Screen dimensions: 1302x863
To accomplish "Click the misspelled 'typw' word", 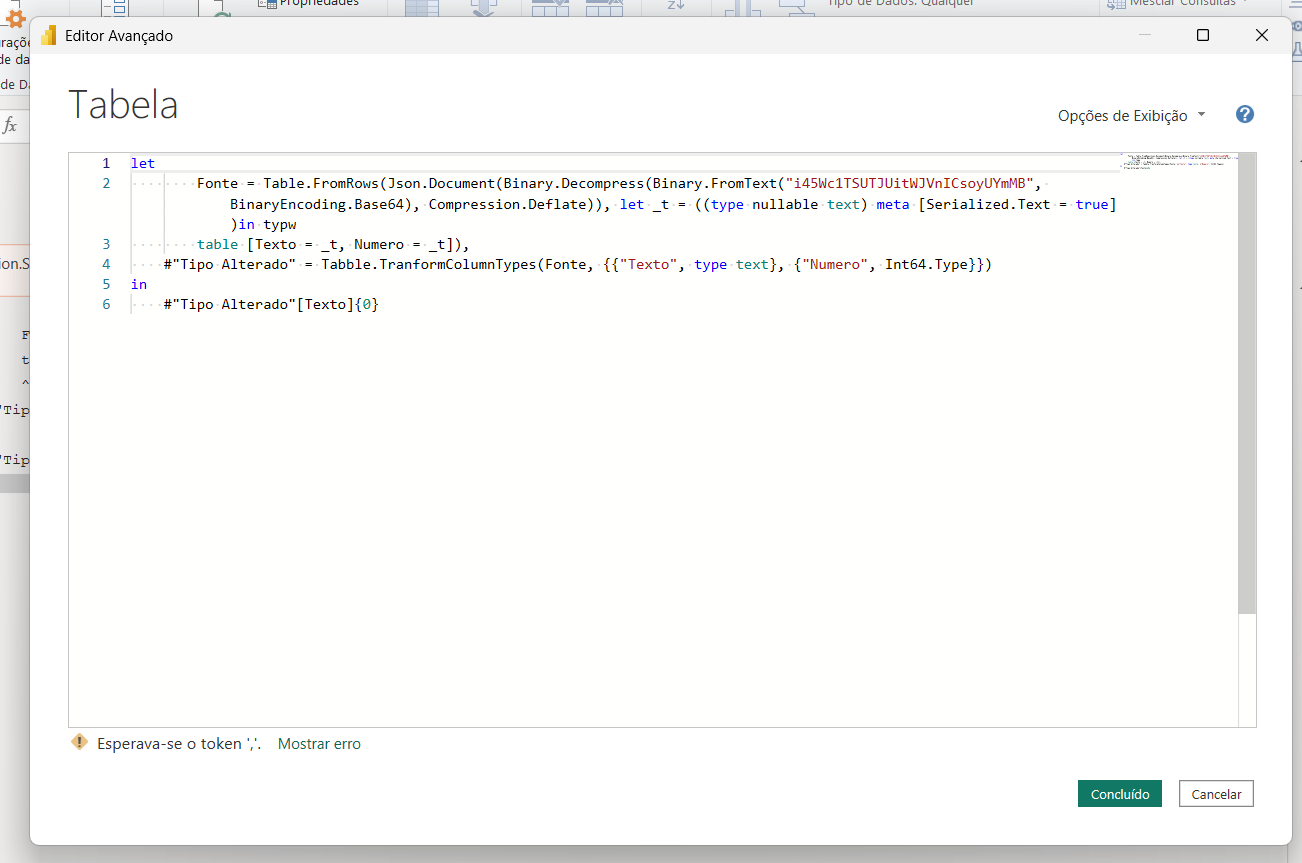I will [x=280, y=224].
